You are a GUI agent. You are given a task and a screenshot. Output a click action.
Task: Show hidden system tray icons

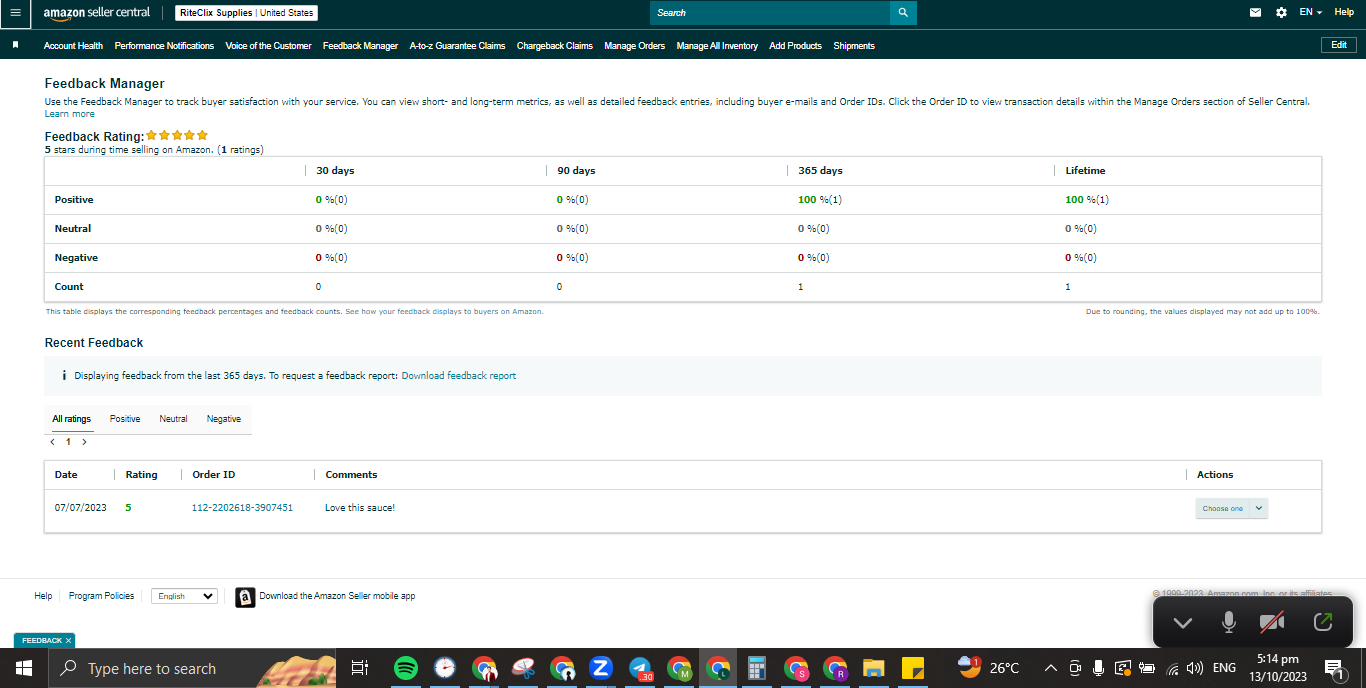tap(1050, 668)
